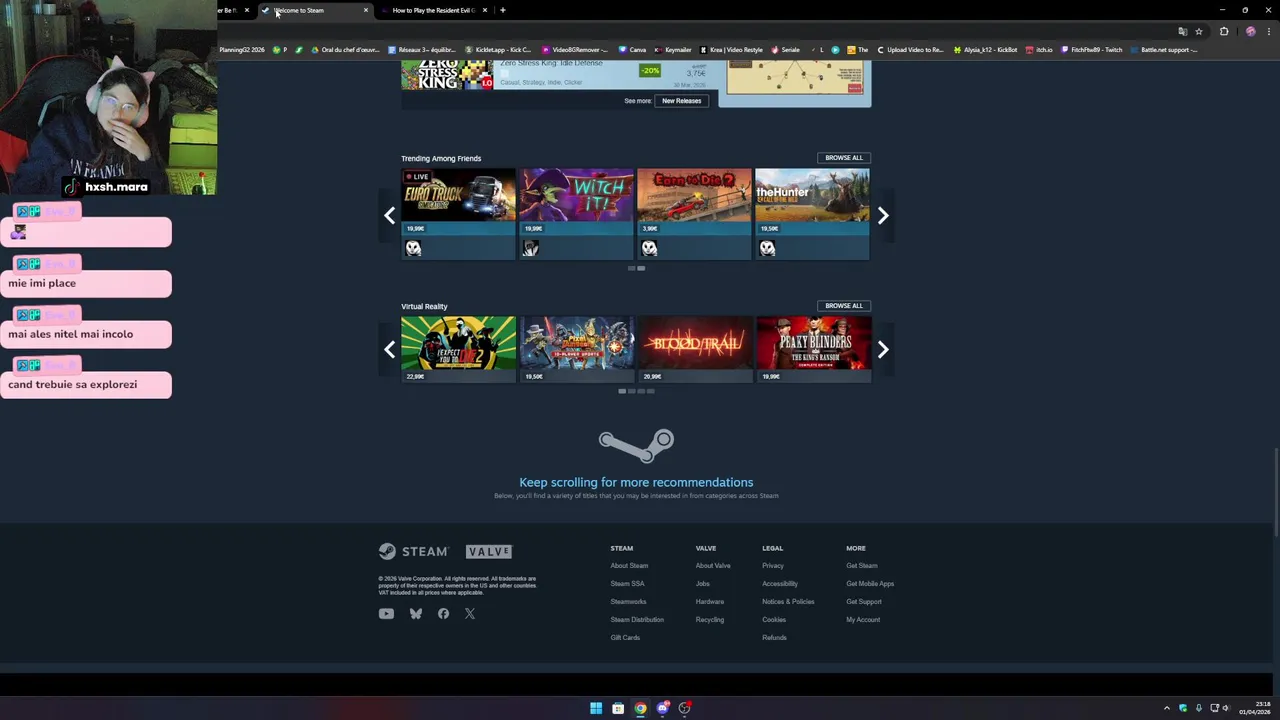This screenshot has height=720, width=1280.
Task: Go to previous Virtual Reality games
Action: (389, 349)
